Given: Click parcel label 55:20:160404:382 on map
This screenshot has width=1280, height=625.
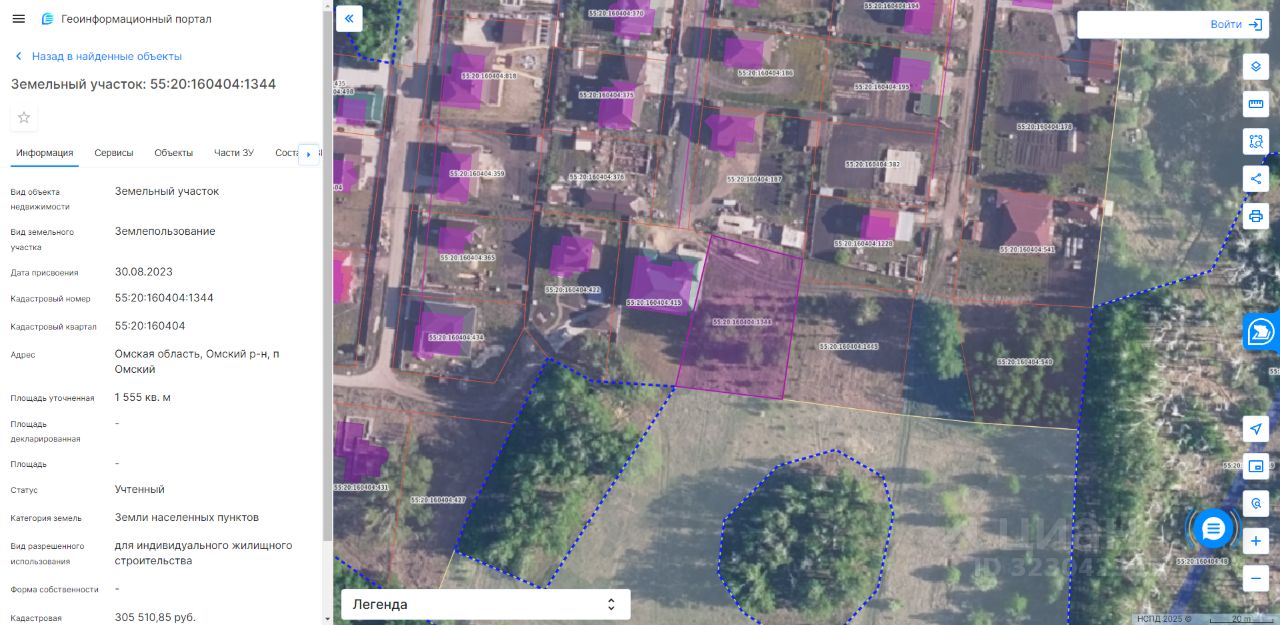Looking at the screenshot, I should click(x=872, y=164).
